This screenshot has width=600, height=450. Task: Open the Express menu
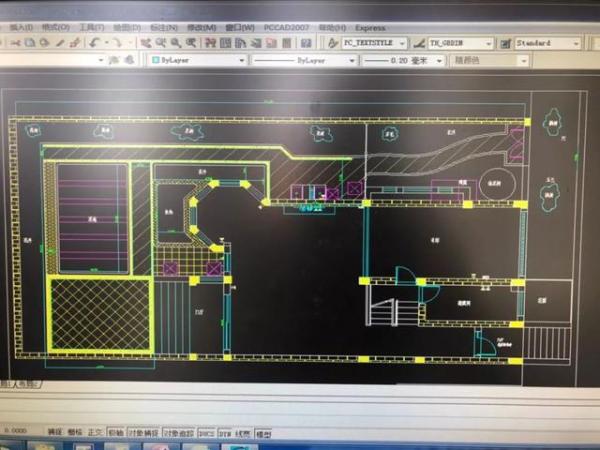(x=370, y=28)
